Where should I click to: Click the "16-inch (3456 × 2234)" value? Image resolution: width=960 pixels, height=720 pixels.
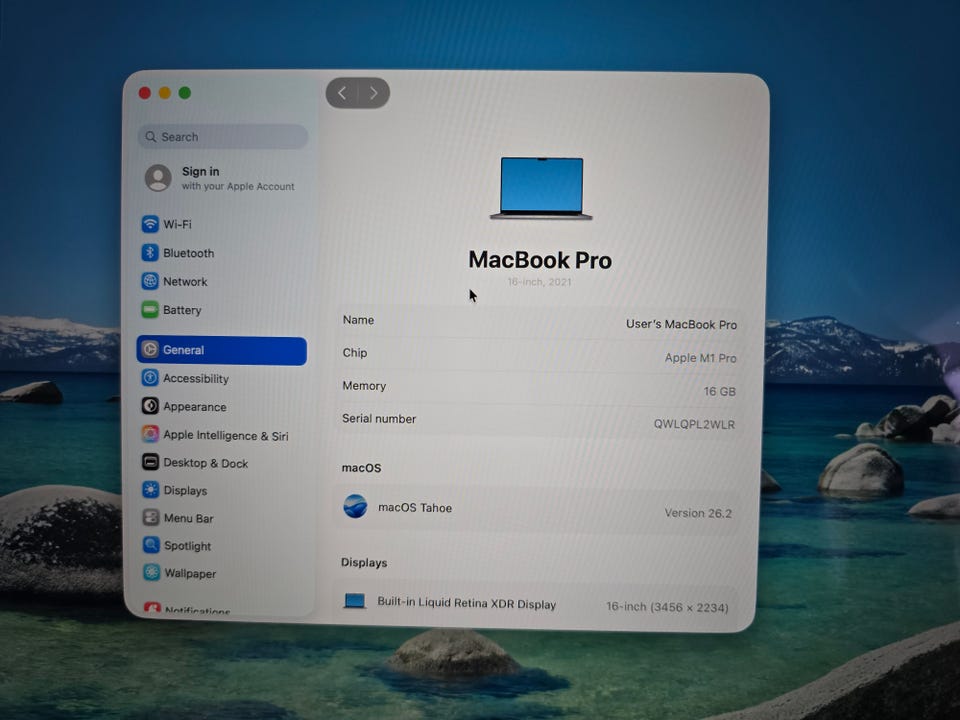(x=667, y=607)
